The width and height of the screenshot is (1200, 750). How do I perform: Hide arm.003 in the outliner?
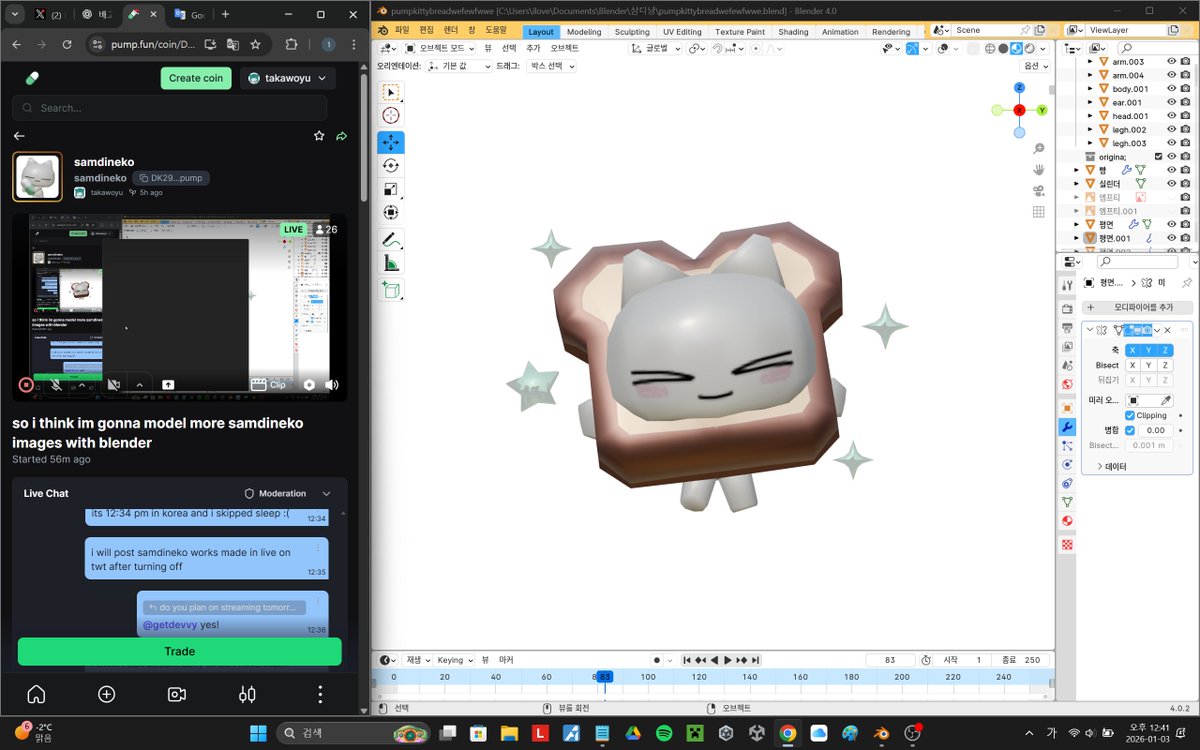pyautogui.click(x=1171, y=62)
